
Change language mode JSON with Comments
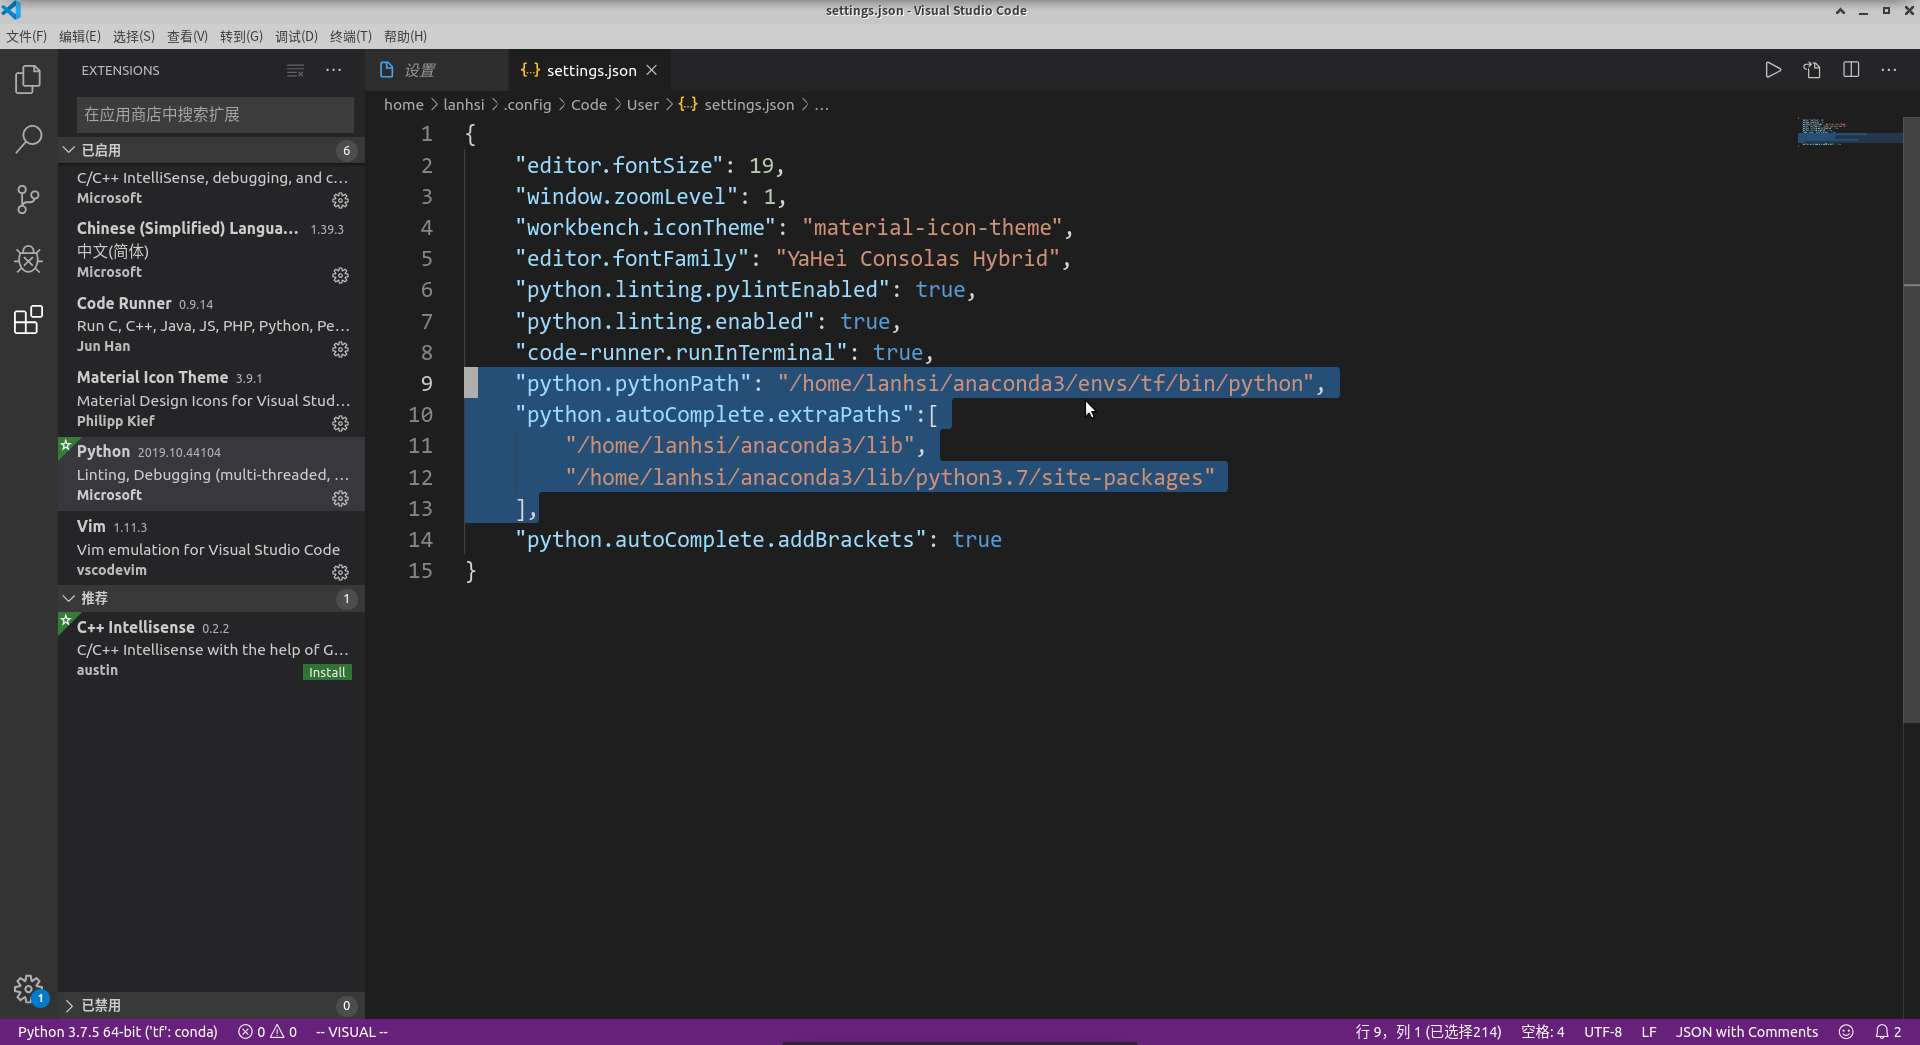click(x=1746, y=1032)
